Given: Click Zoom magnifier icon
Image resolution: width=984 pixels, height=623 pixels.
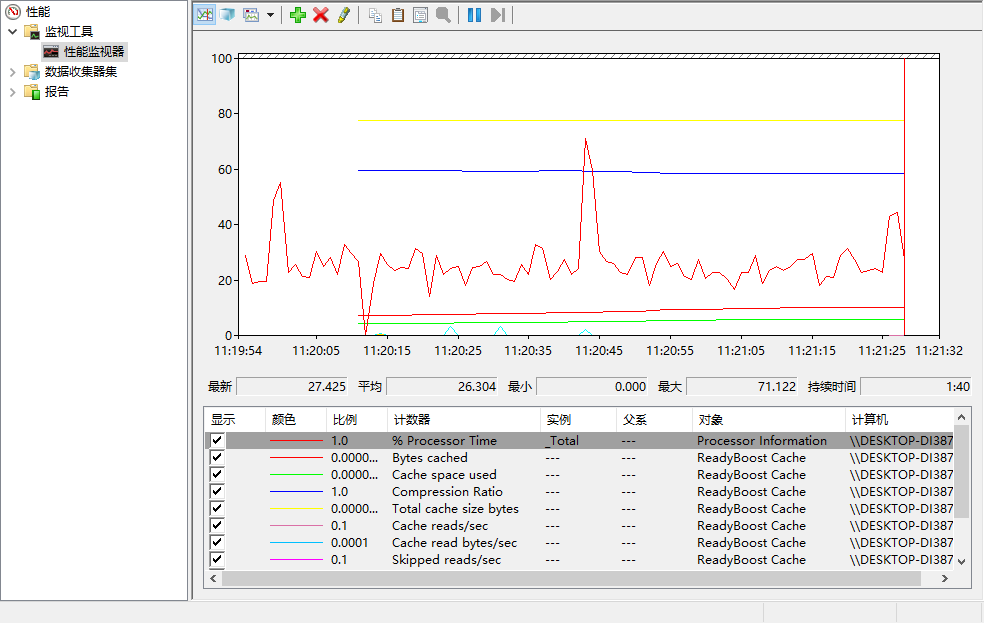Looking at the screenshot, I should point(443,14).
